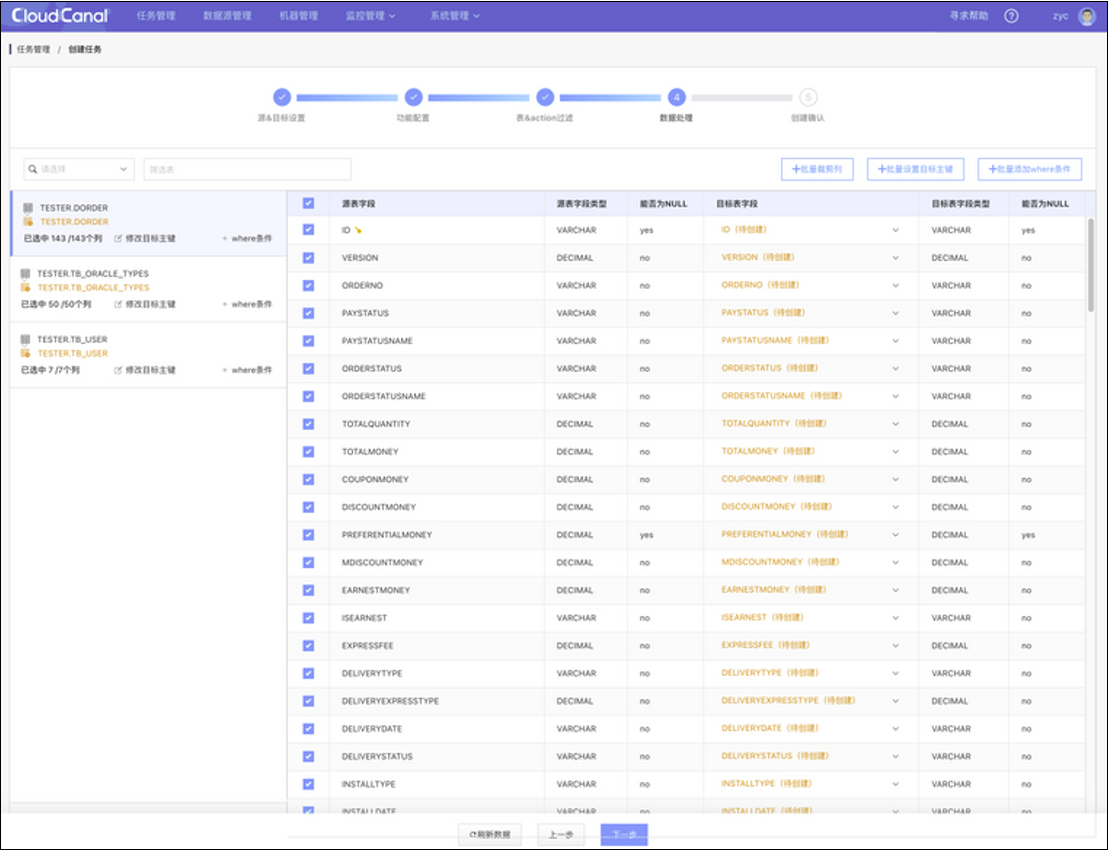Expand the PAYSTATUS target field dropdown
Screen dimensions: 1108x850
pos(895,313)
